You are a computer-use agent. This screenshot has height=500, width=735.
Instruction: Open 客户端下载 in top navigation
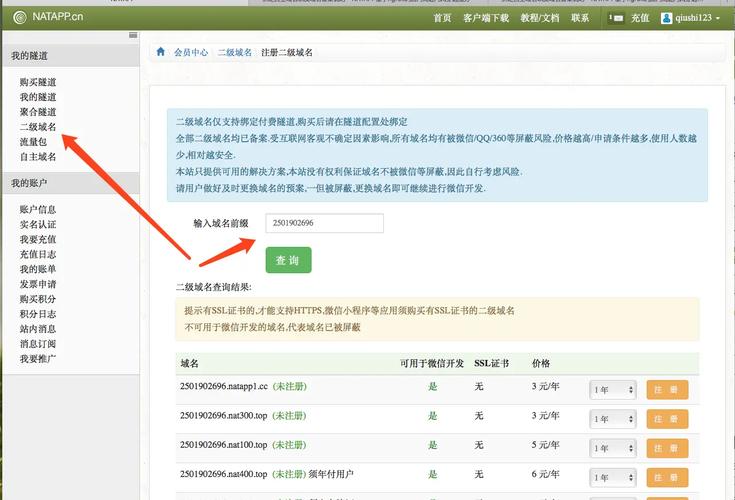pos(486,18)
